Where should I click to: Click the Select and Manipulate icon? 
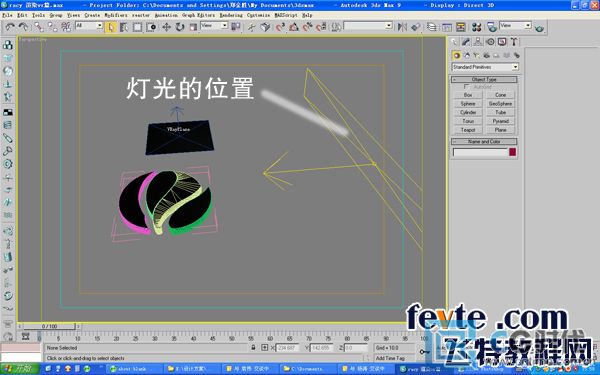coord(251,27)
